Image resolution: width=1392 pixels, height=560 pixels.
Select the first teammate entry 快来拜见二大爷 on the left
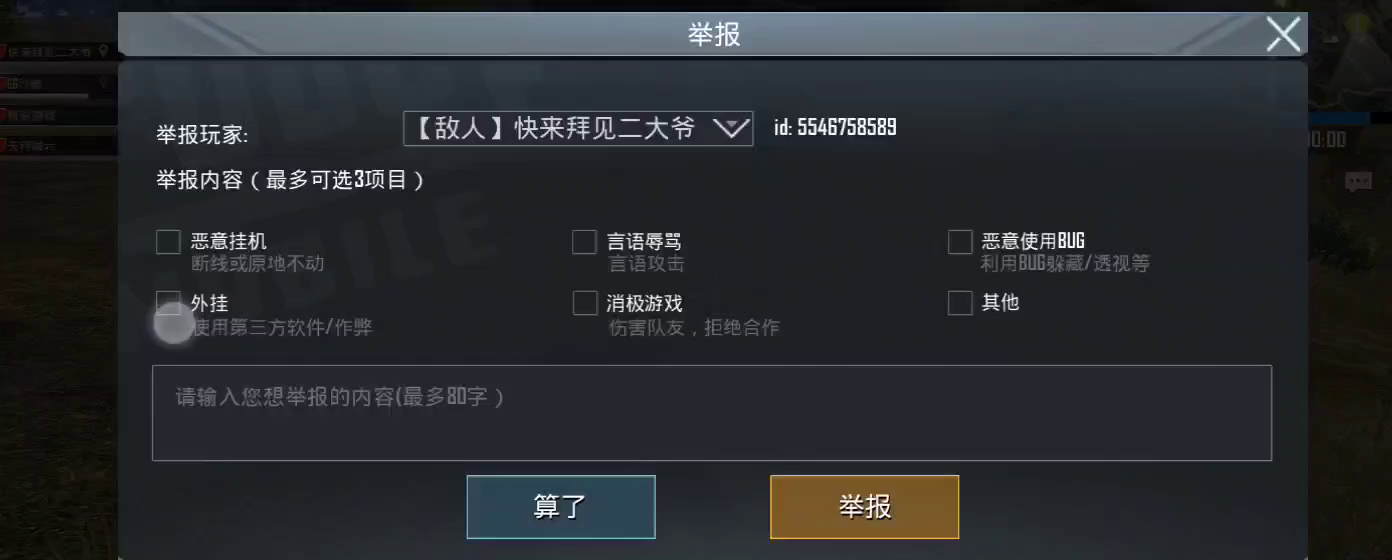(50, 51)
